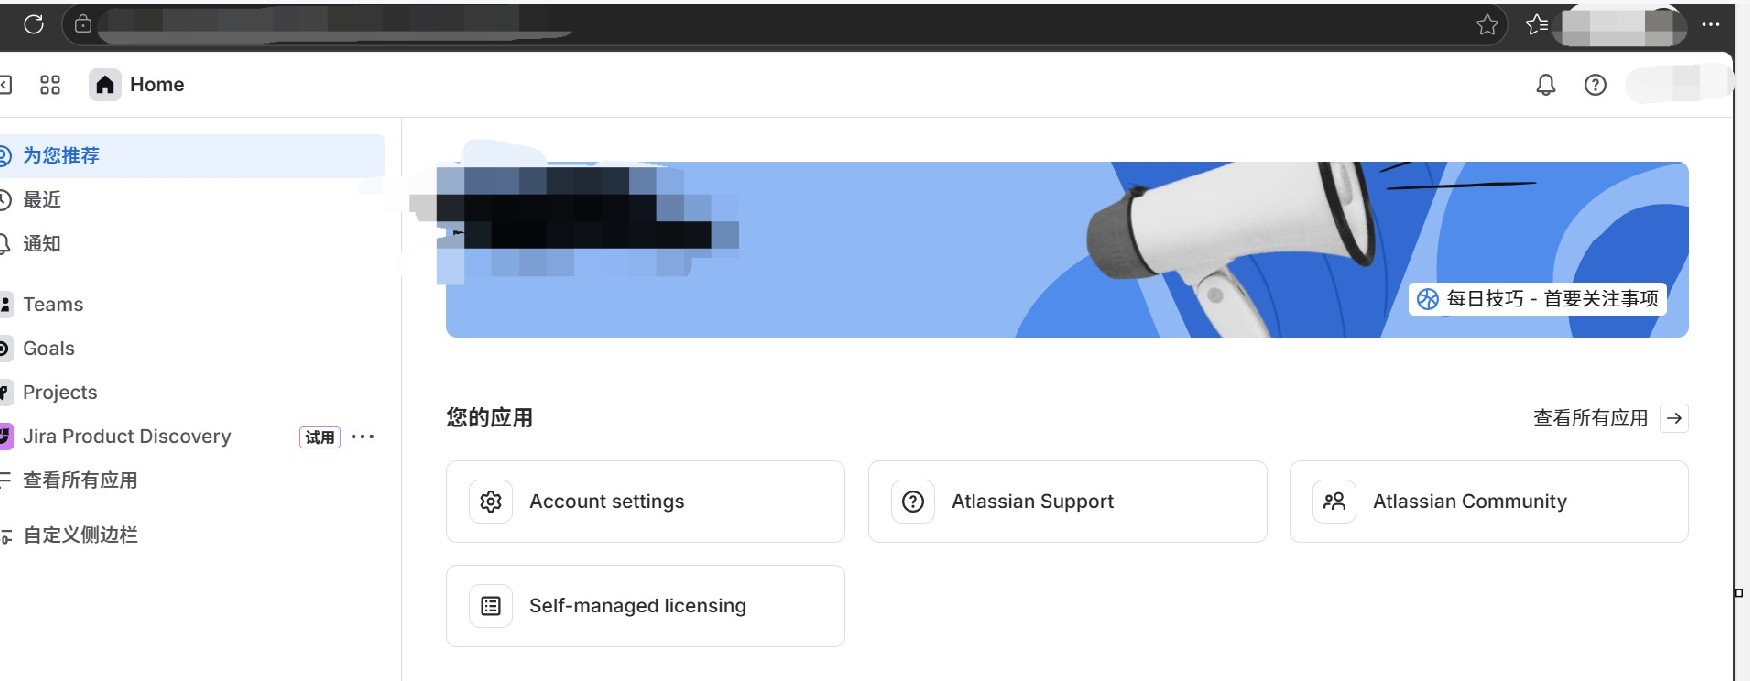Image resolution: width=1750 pixels, height=681 pixels.
Task: Open browser favorites list icon
Action: (1537, 24)
